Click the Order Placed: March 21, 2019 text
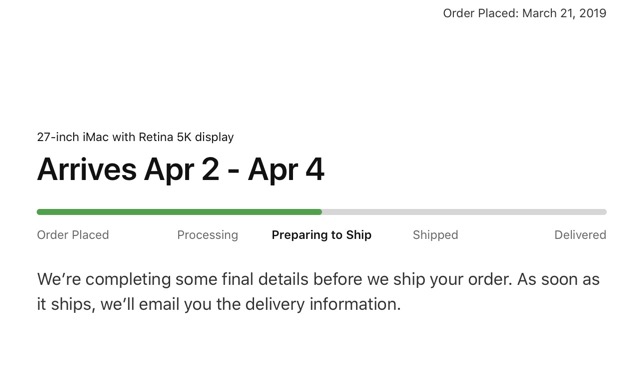The image size is (641, 370). pyautogui.click(x=524, y=13)
